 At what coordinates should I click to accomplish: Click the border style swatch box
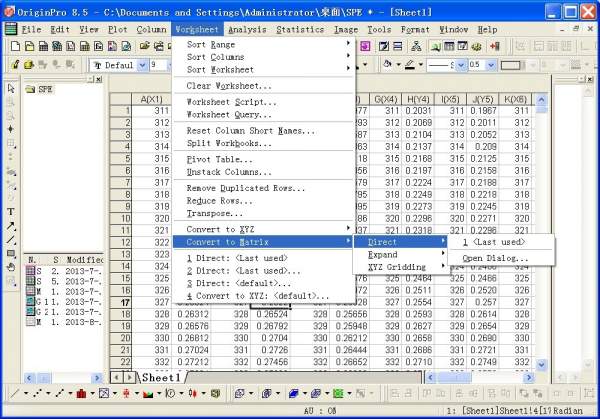(512, 65)
